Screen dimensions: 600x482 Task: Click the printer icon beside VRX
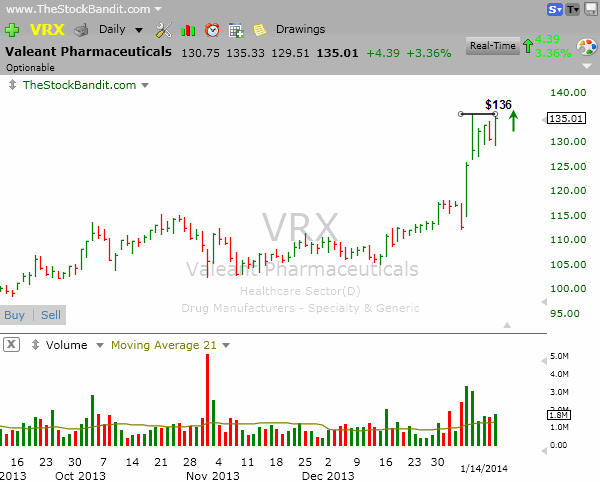(80, 30)
